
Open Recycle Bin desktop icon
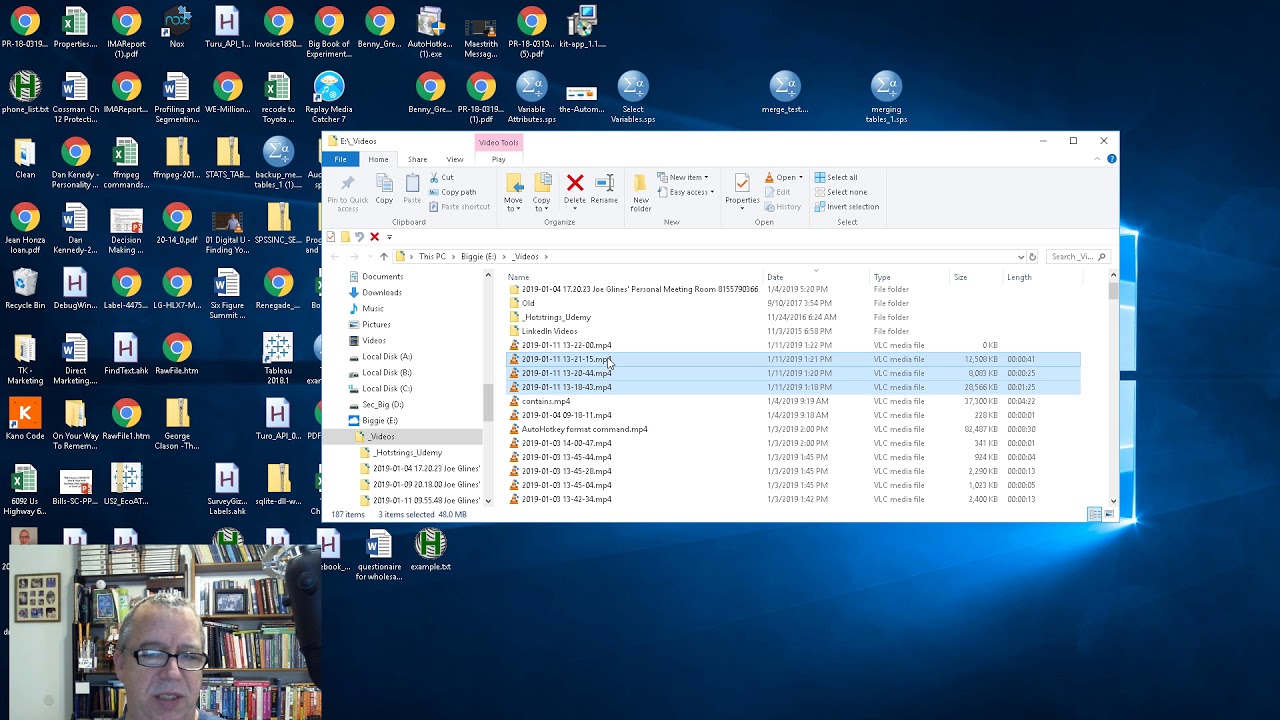click(x=25, y=290)
